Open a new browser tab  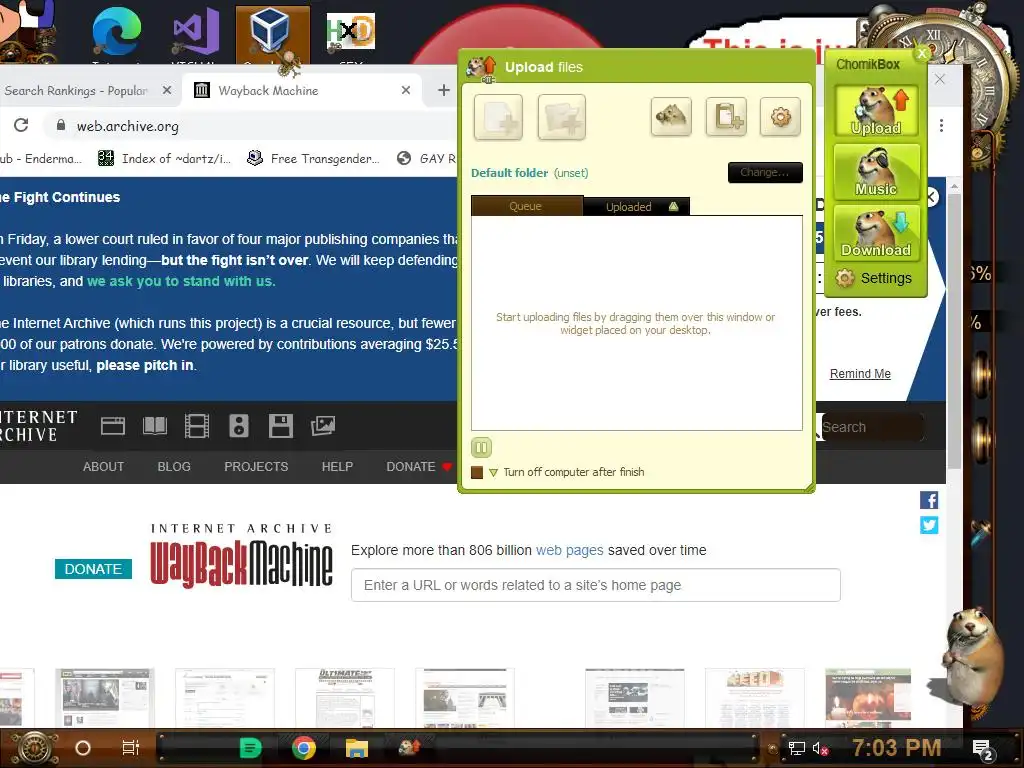click(x=444, y=90)
